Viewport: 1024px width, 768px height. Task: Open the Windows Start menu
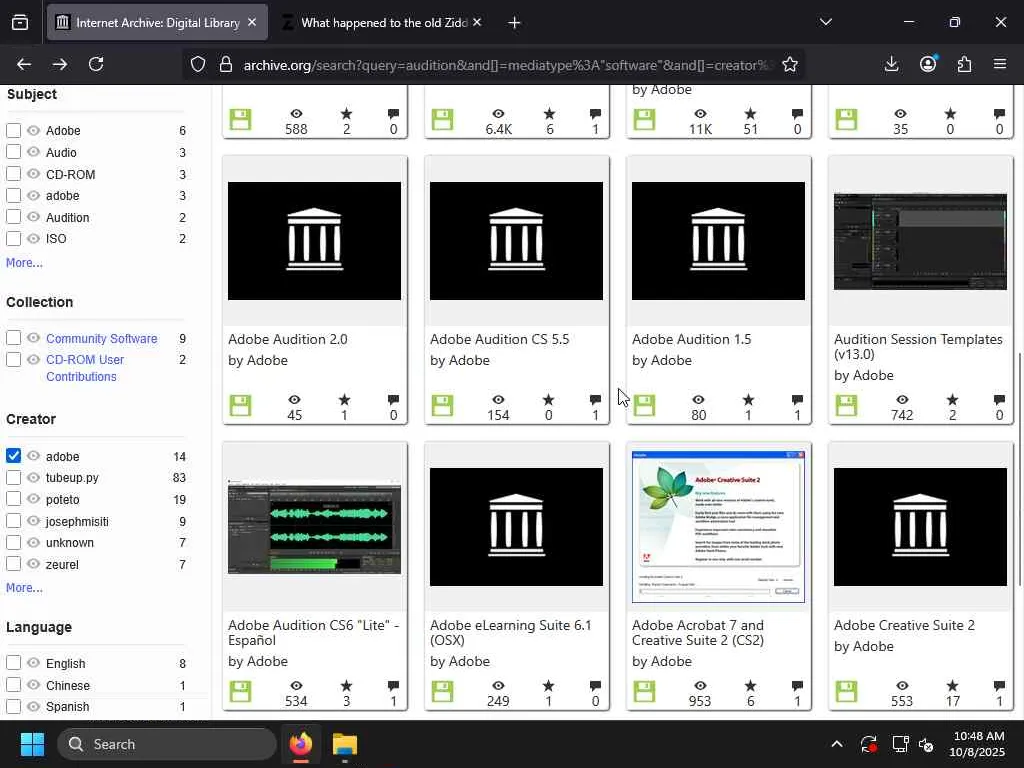pos(32,744)
